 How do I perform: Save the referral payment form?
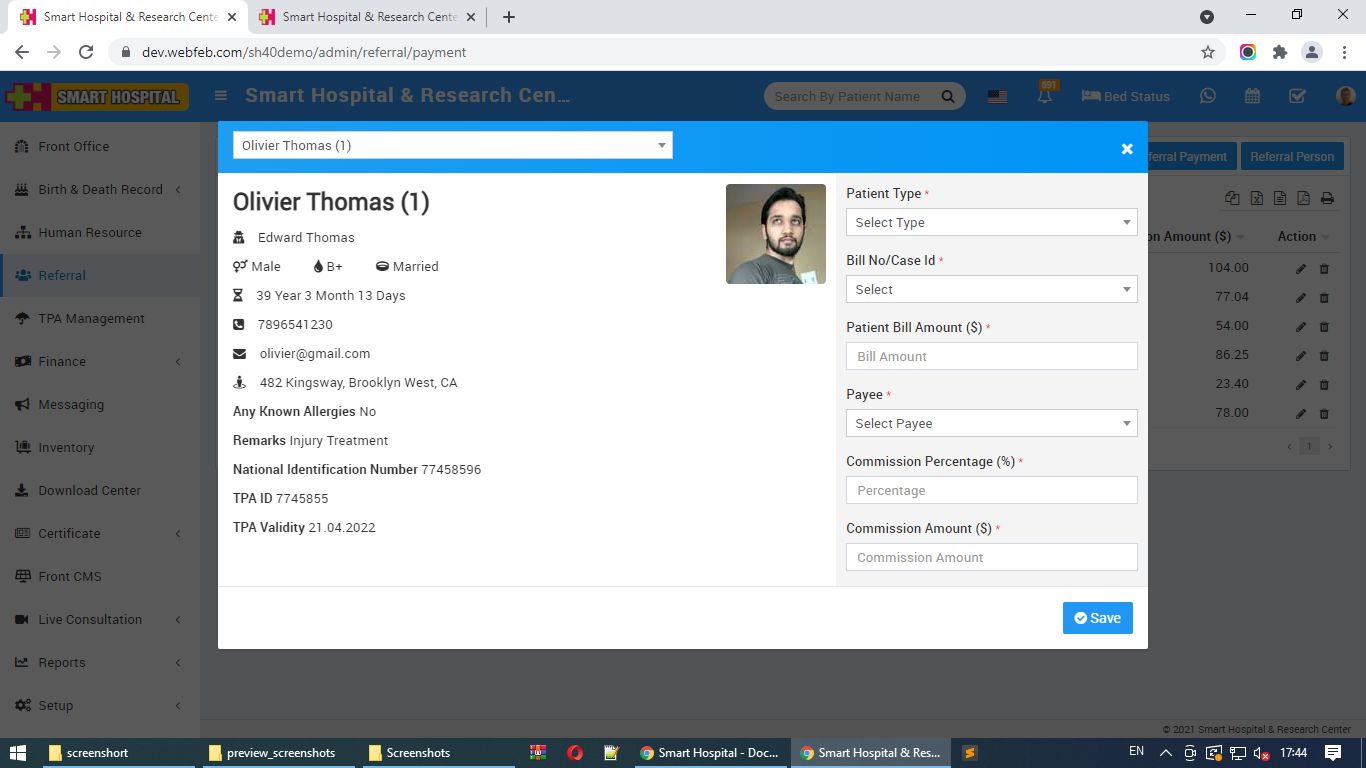(1097, 617)
